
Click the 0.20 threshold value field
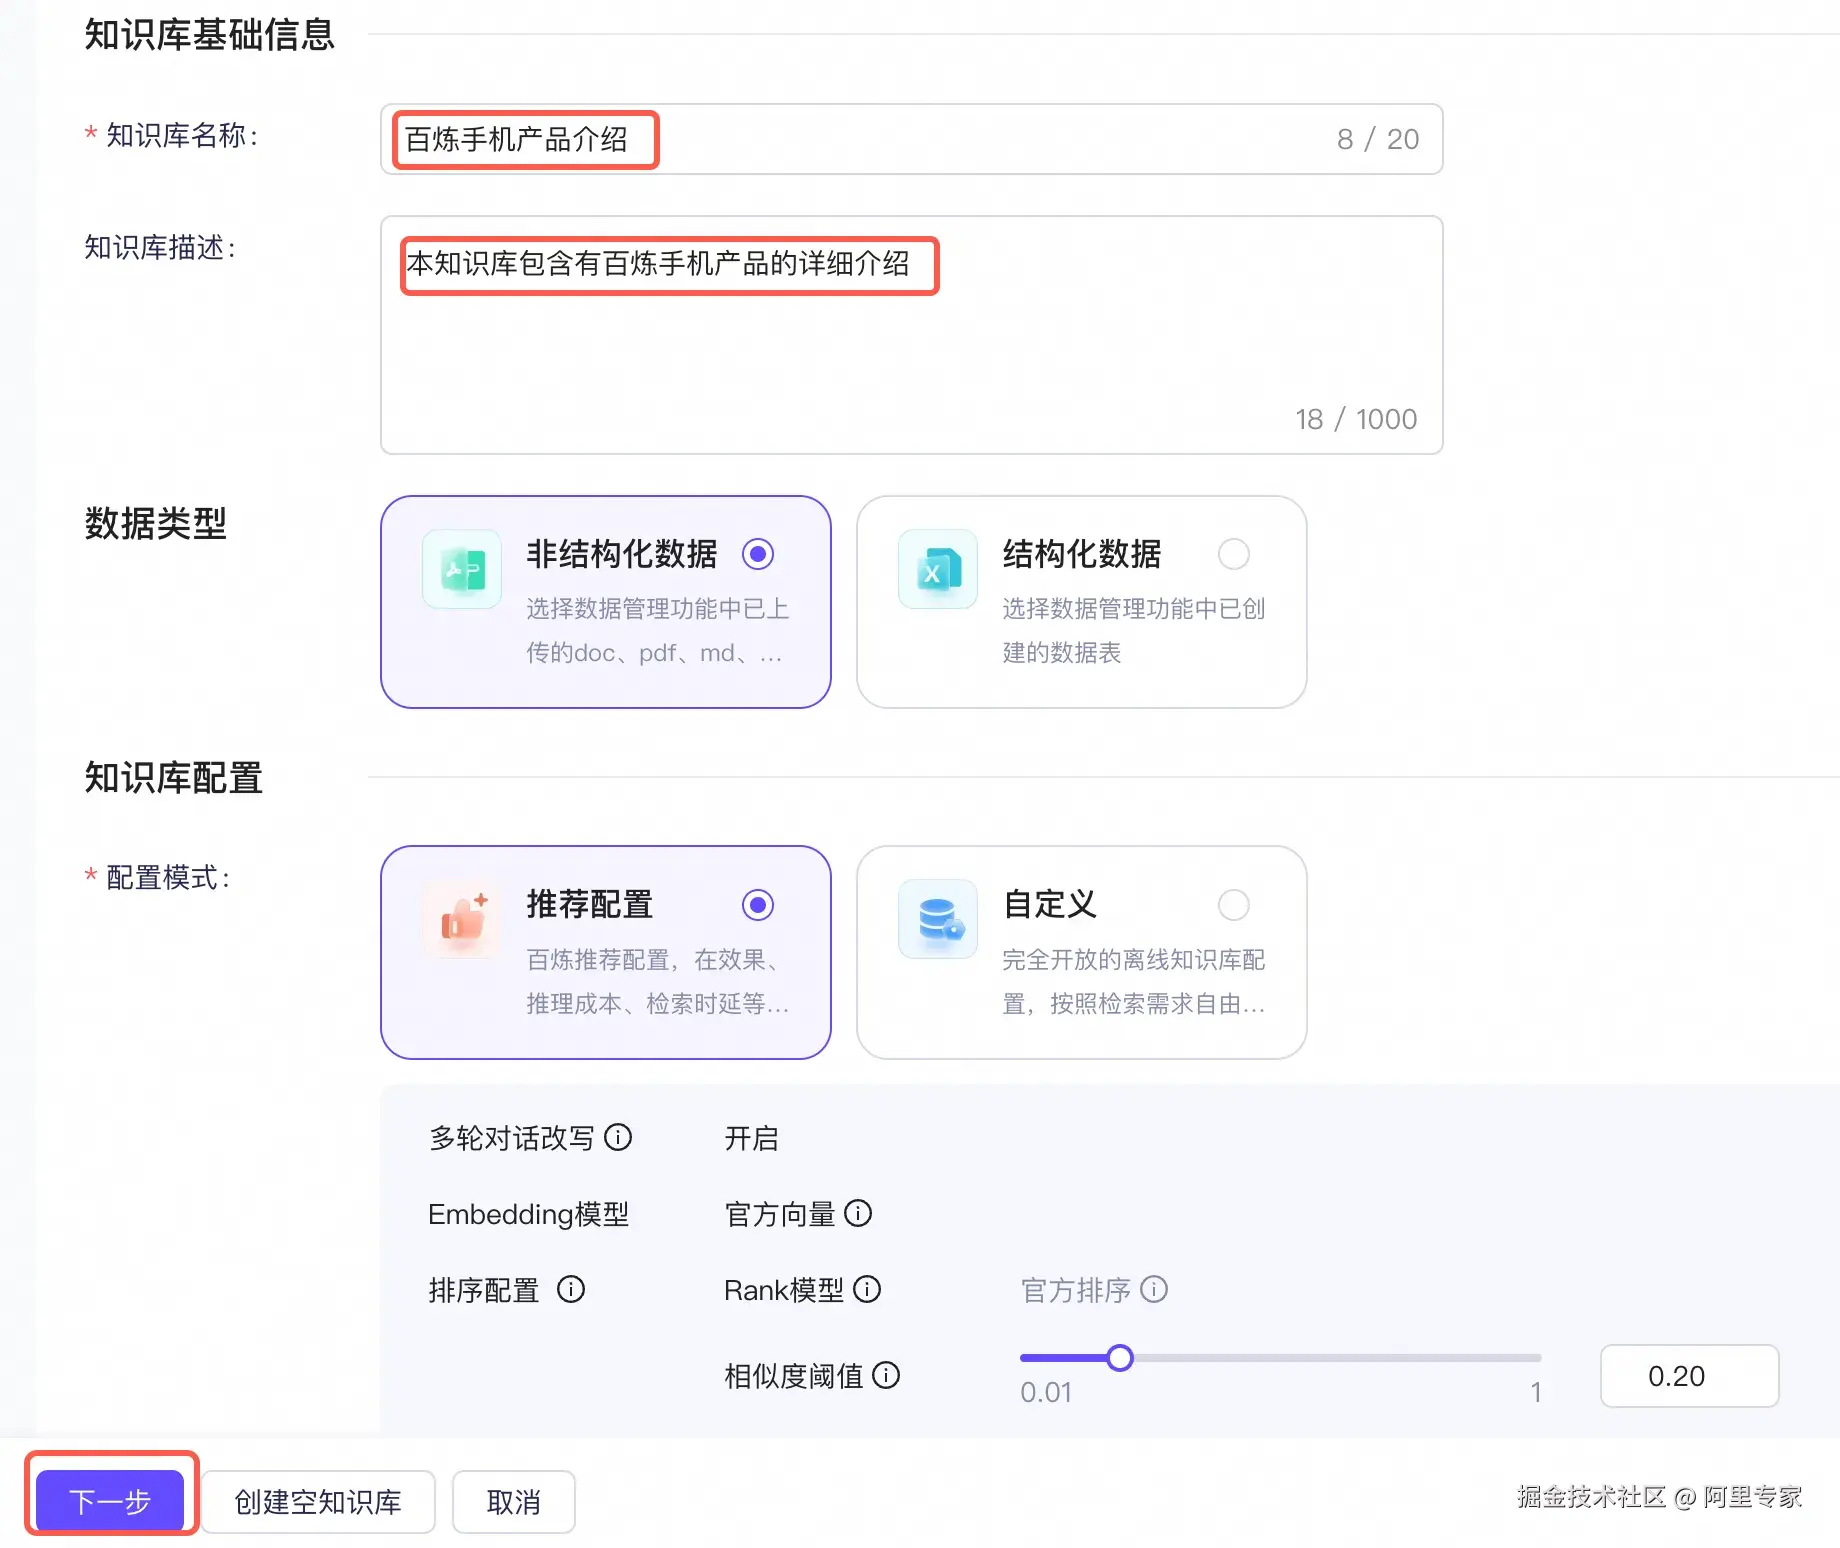point(1689,1376)
